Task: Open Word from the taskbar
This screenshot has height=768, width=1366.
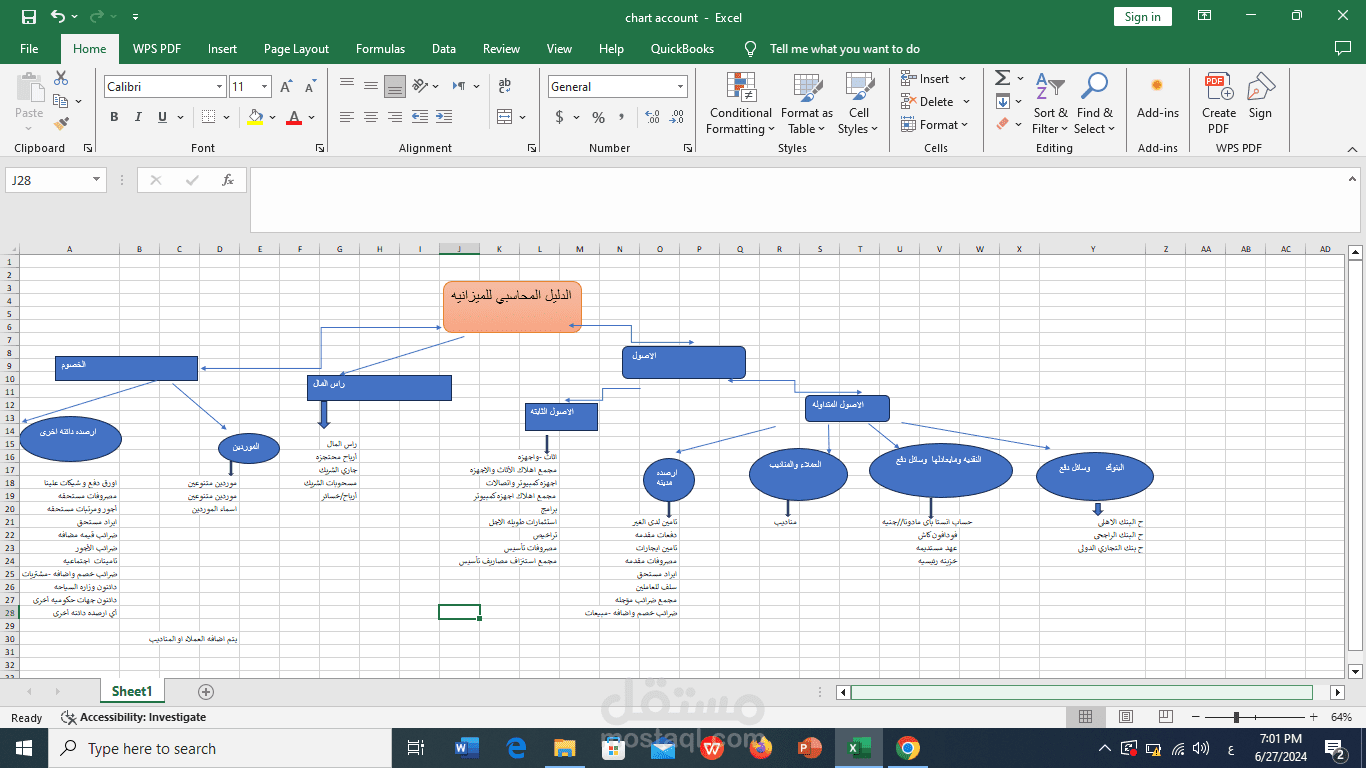Action: click(467, 748)
